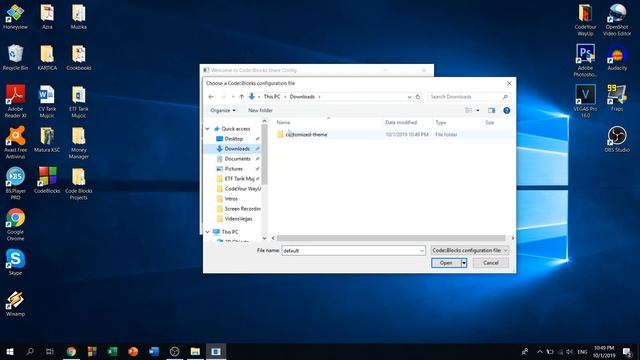
Task: Open the Honeyview desktop shortcut
Action: (15, 16)
